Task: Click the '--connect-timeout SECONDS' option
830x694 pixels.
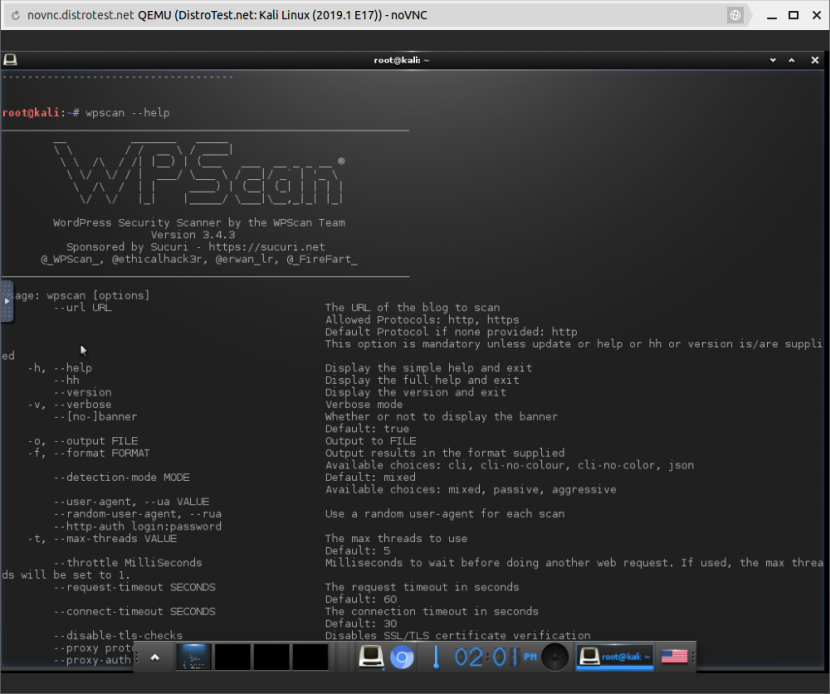Action: [x=134, y=611]
